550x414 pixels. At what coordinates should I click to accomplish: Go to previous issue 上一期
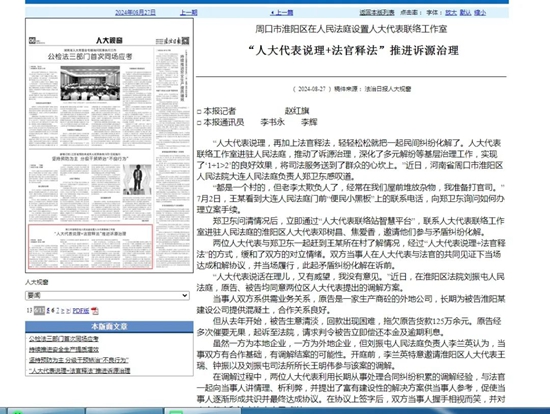[189, 13]
